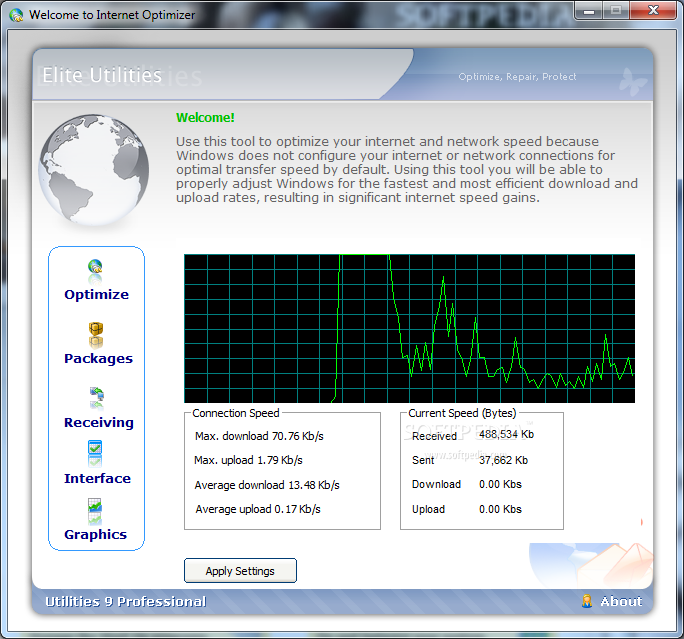Click the 'Optimize, Repair, Protect' slogan
The width and height of the screenshot is (684, 639).
(x=517, y=77)
